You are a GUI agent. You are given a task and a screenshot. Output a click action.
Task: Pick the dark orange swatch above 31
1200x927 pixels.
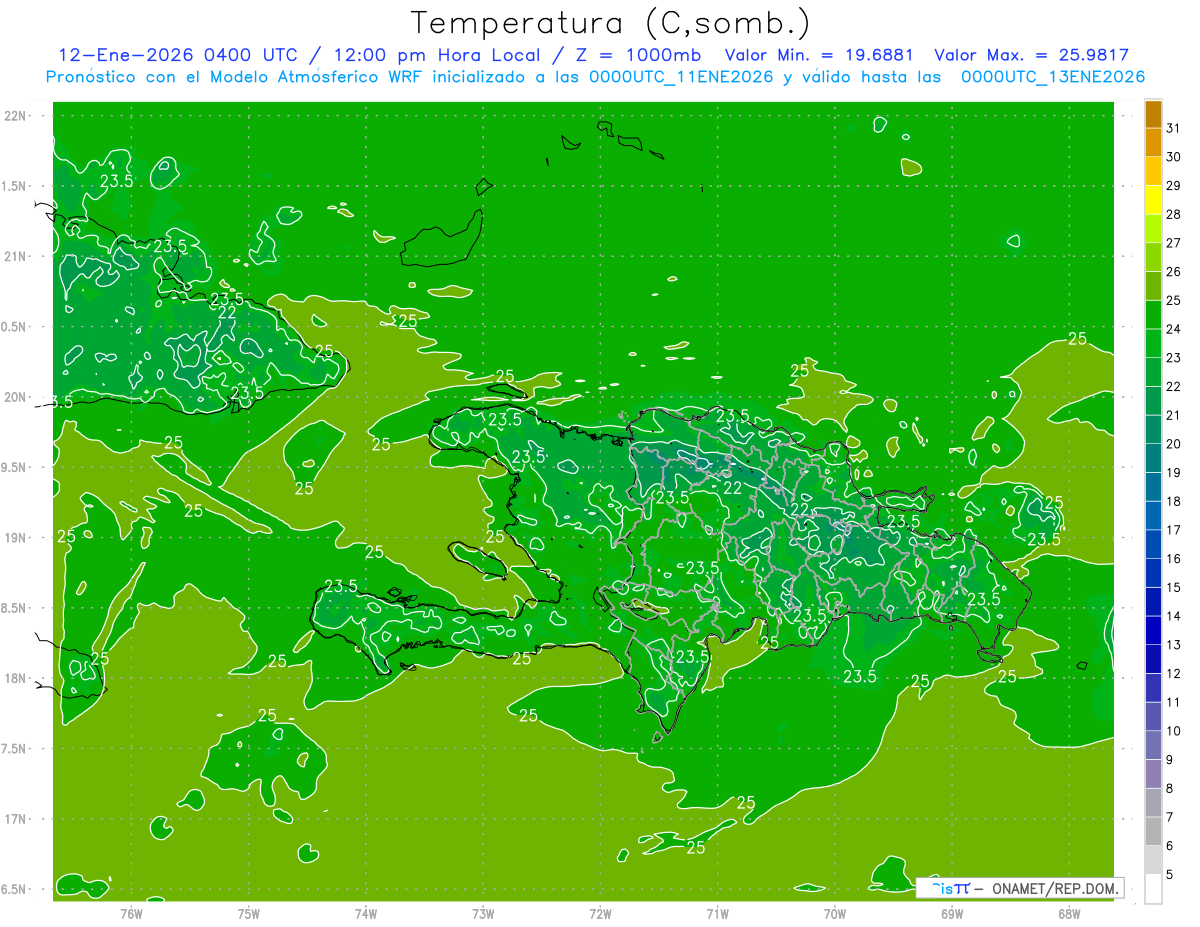[x=1153, y=114]
